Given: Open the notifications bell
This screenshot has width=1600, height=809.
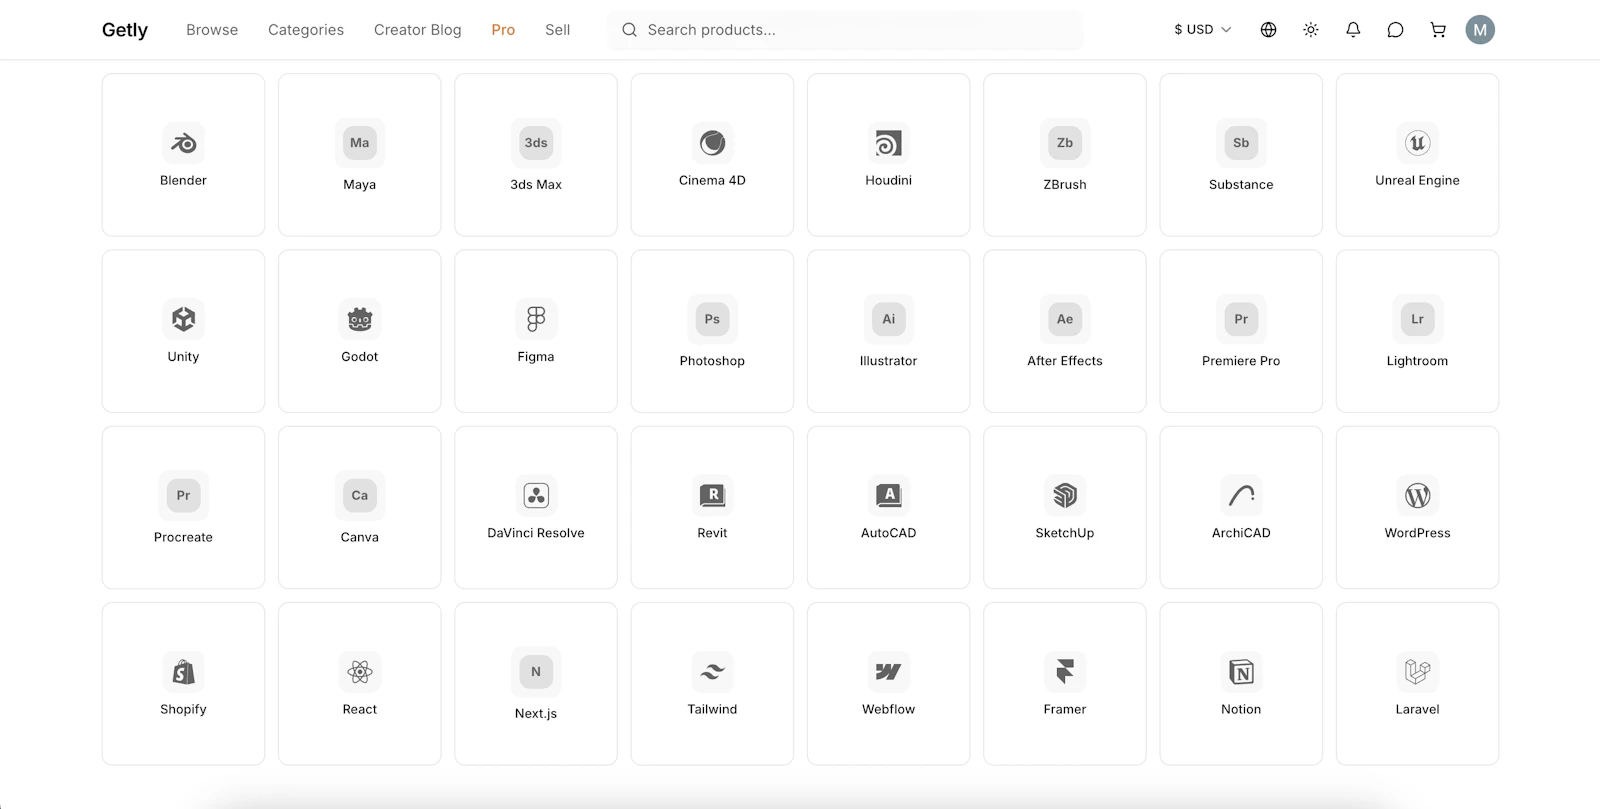Looking at the screenshot, I should [1353, 30].
